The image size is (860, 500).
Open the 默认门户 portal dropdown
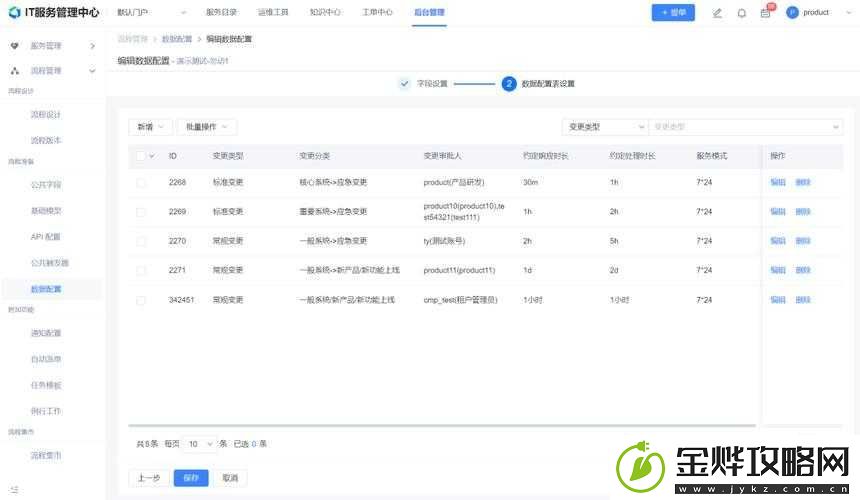[x=152, y=12]
